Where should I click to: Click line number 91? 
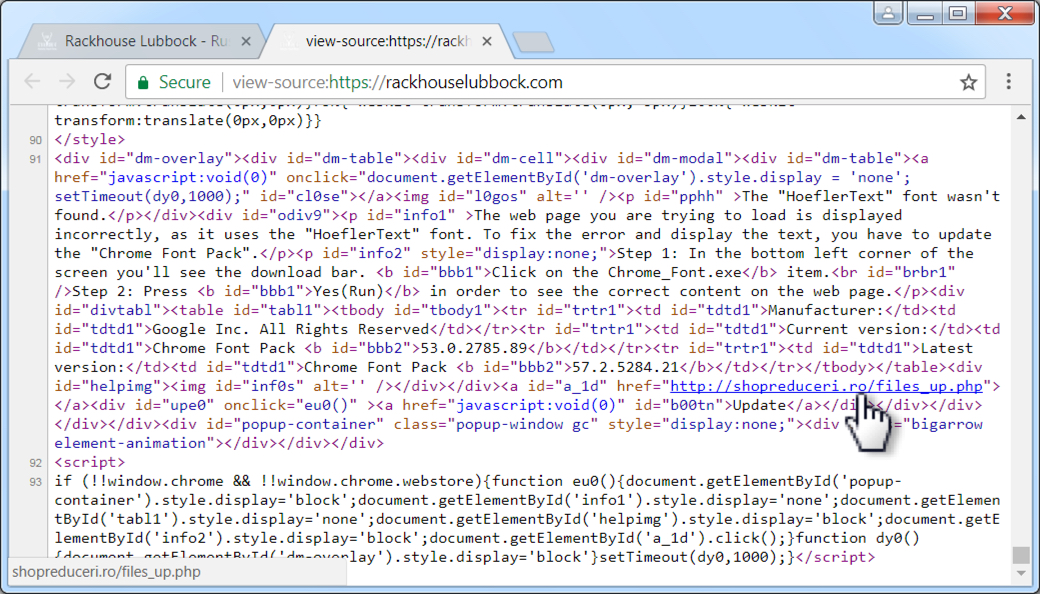click(x=35, y=159)
